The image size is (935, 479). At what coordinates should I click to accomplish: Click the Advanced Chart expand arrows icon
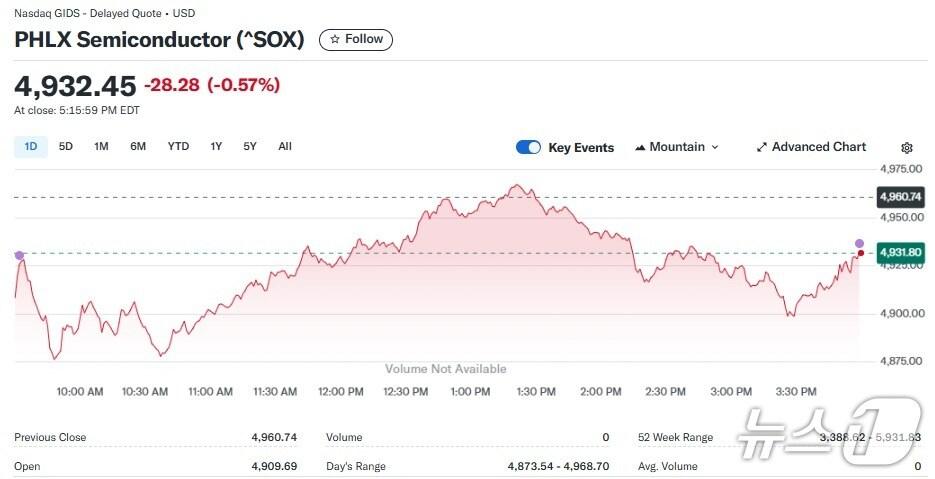(762, 147)
